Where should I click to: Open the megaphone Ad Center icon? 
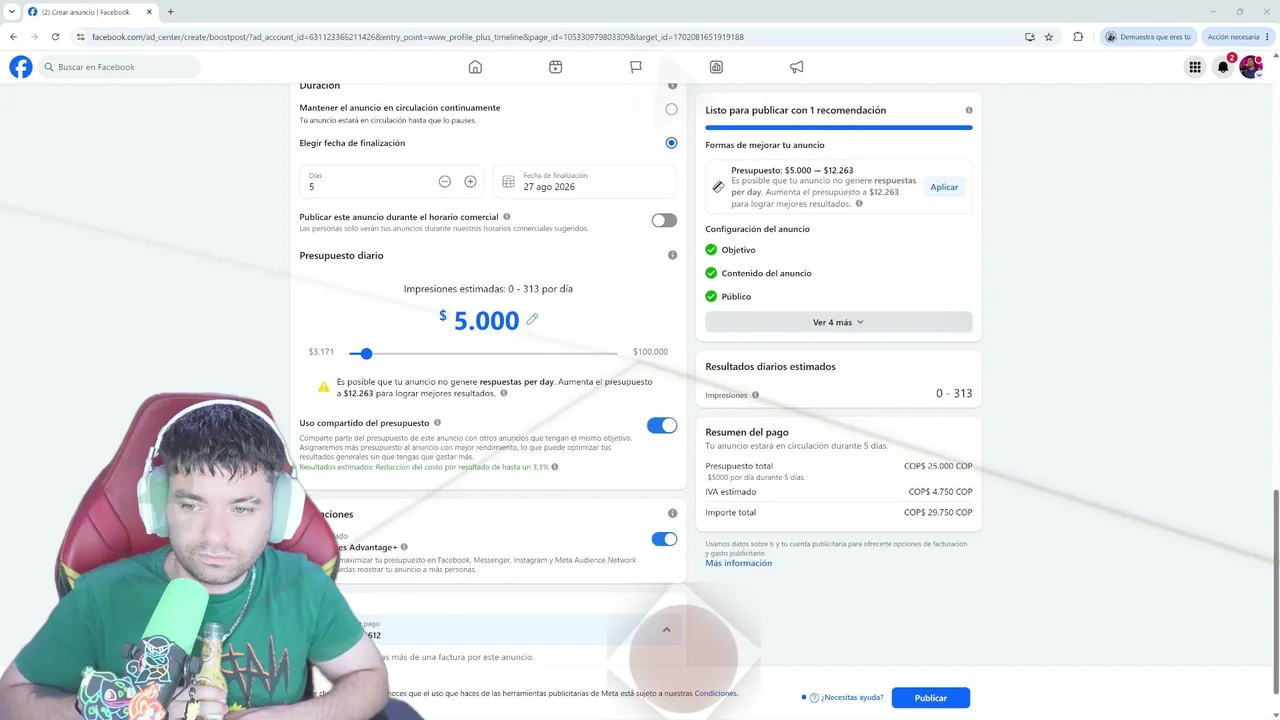tap(796, 67)
